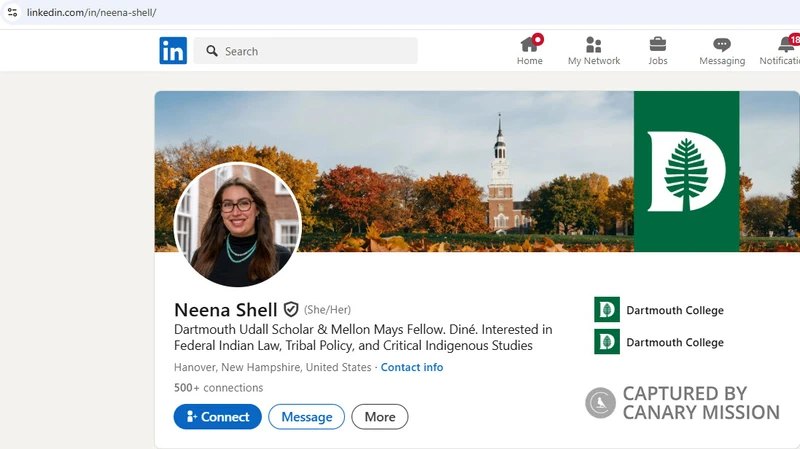
Task: Focus the LinkedIn Search field
Action: coord(305,51)
